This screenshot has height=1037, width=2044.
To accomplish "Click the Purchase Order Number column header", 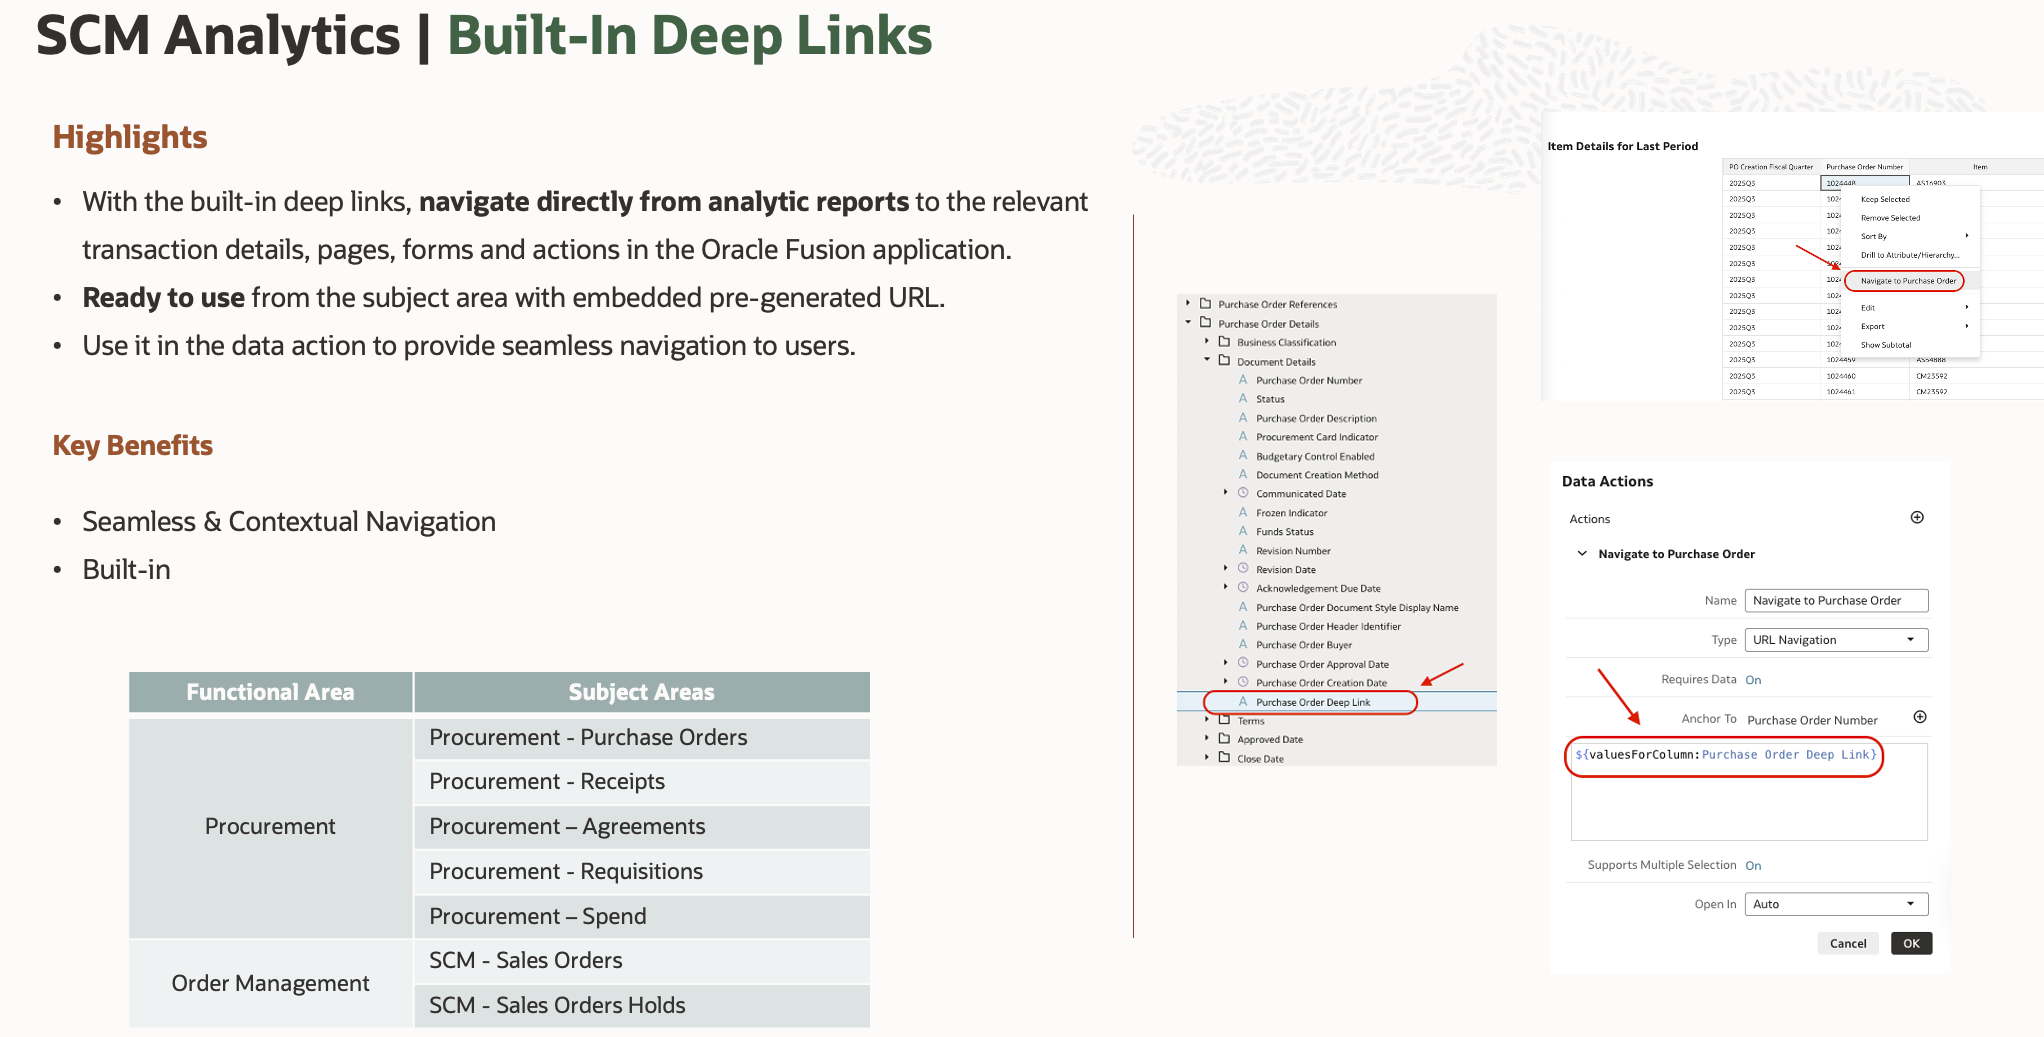I will pos(1864,167).
